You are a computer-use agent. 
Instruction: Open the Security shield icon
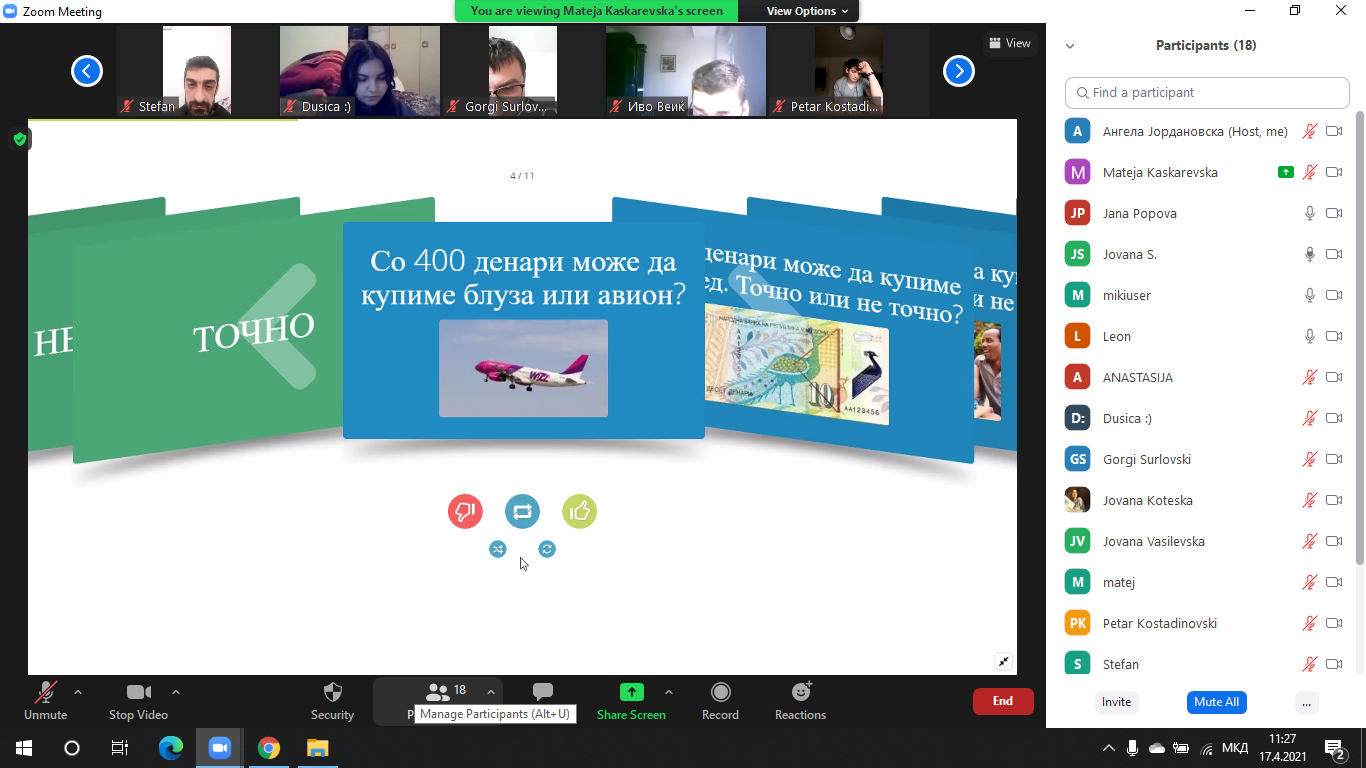[332, 693]
